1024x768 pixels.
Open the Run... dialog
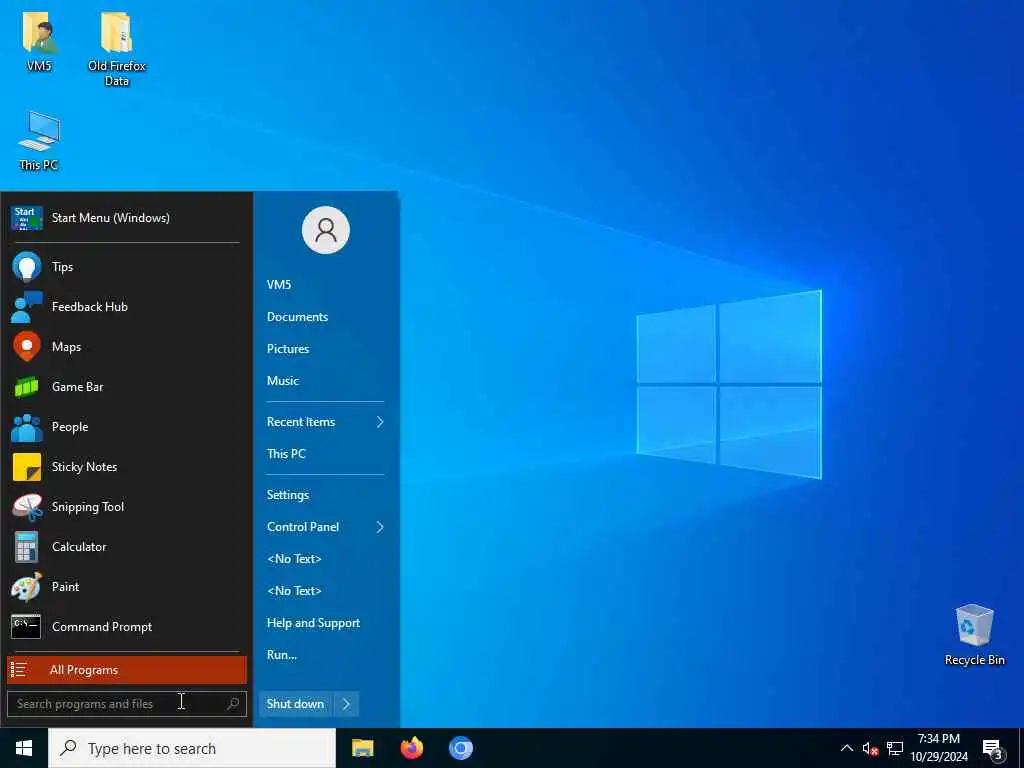tap(282, 655)
